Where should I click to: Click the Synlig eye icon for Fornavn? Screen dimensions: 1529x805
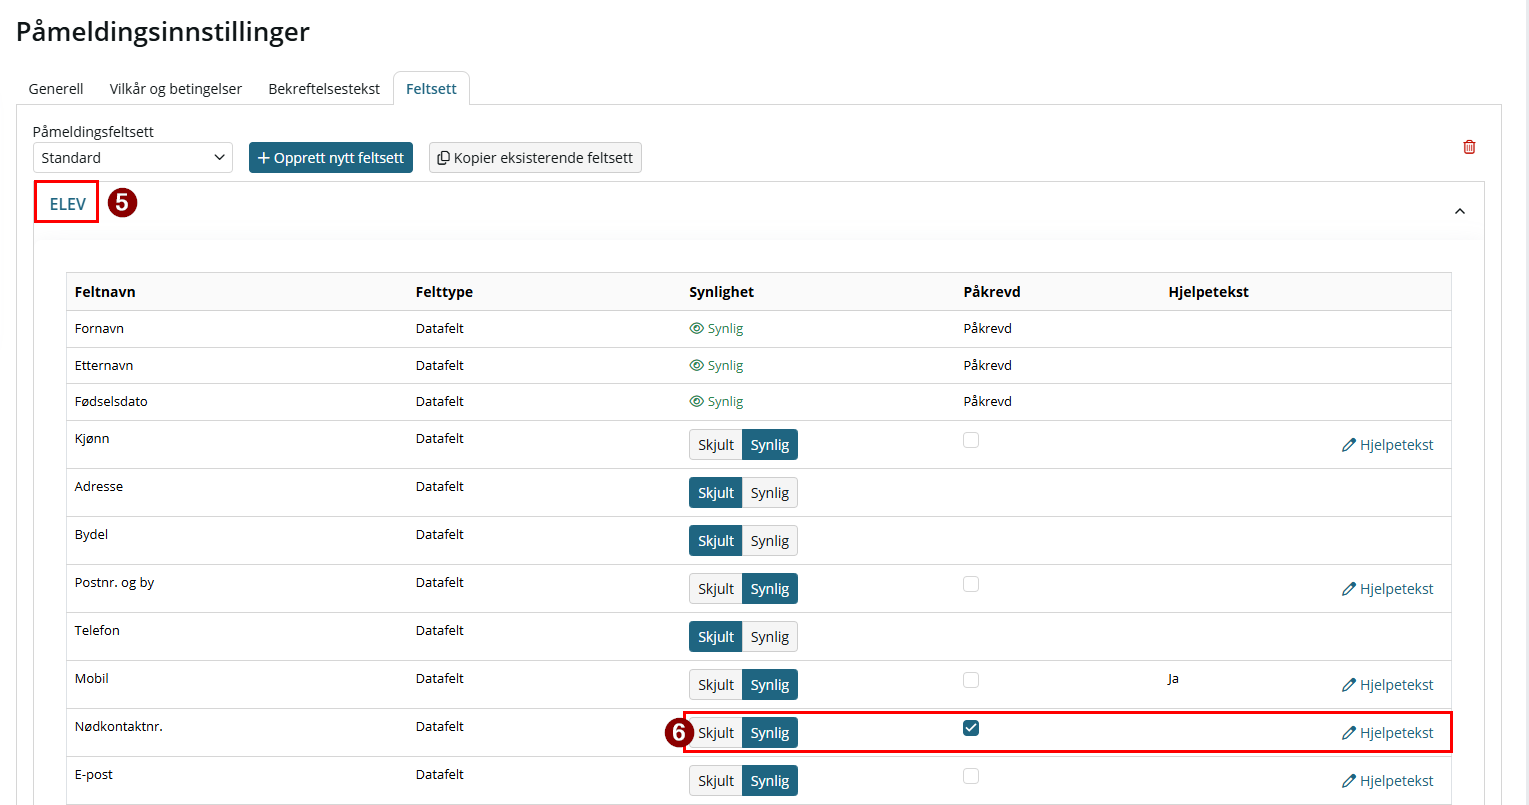[x=697, y=328]
